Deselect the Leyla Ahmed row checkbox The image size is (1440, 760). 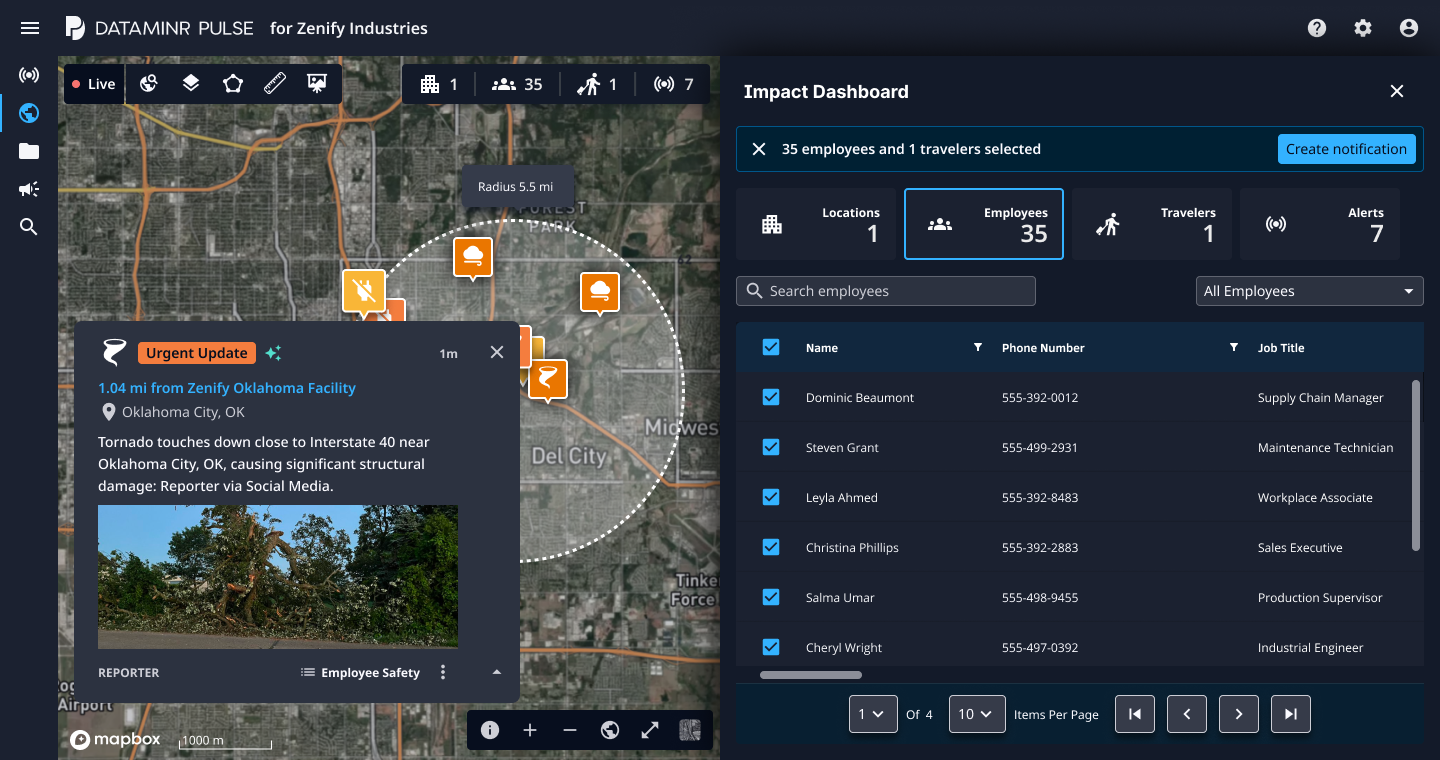tap(771, 497)
